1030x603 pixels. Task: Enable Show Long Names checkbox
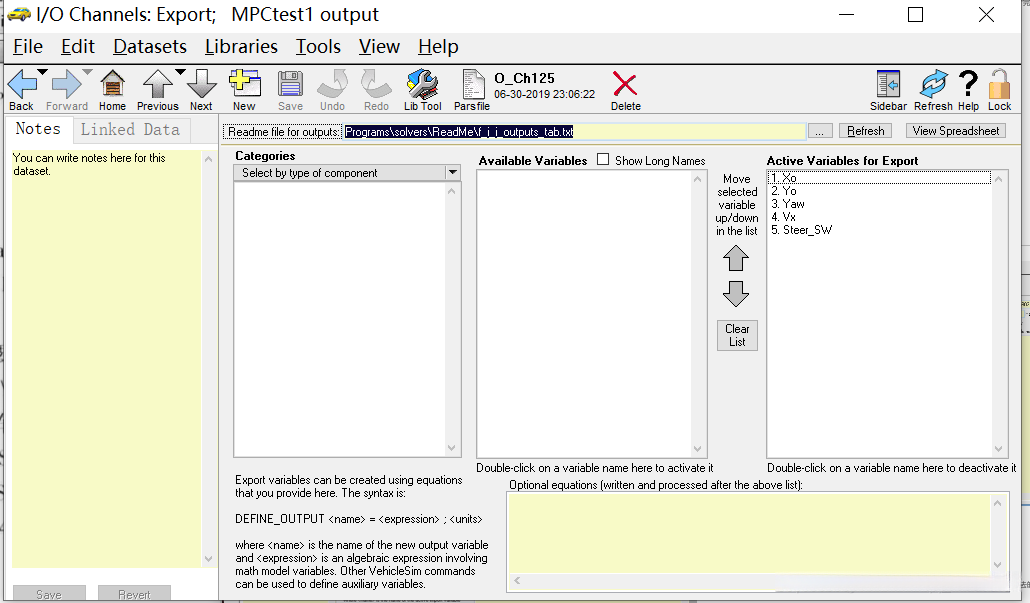pos(603,160)
